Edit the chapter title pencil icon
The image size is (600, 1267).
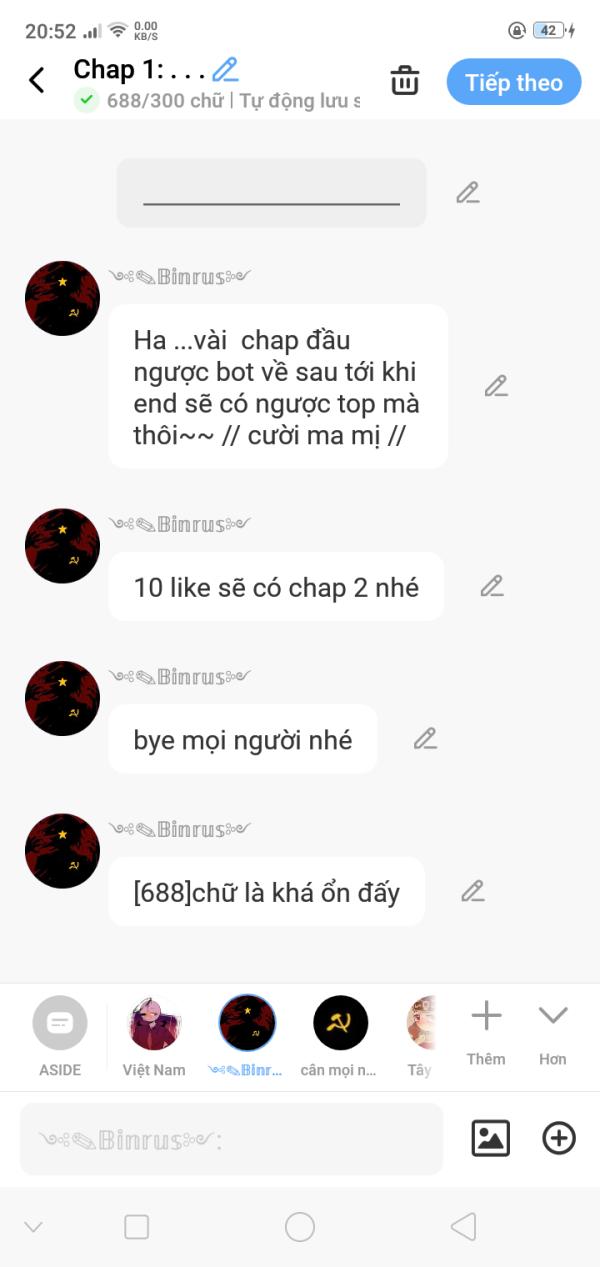click(226, 69)
